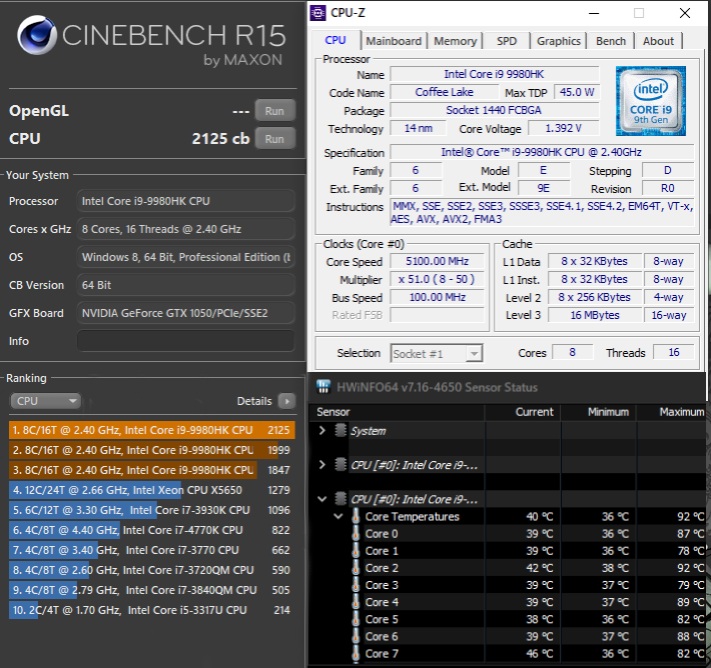Image resolution: width=711 pixels, height=668 pixels.
Task: Click the Info input field in Cinebench
Action: pyautogui.click(x=186, y=341)
